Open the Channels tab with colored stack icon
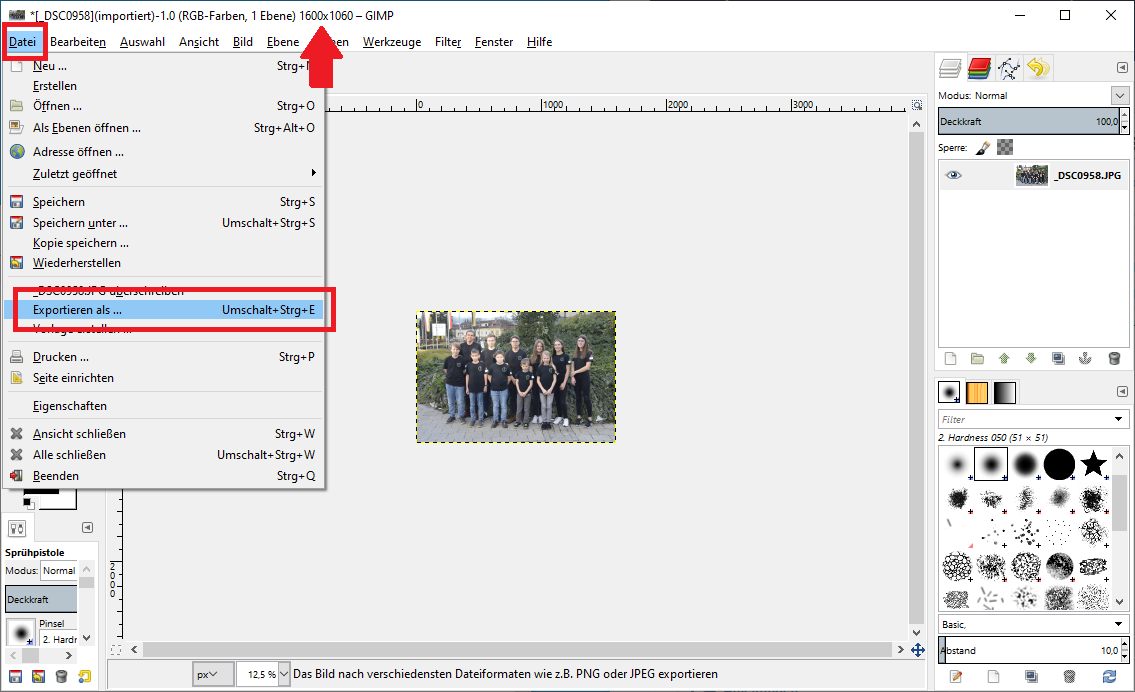Viewport: 1135px width, 692px height. (979, 68)
